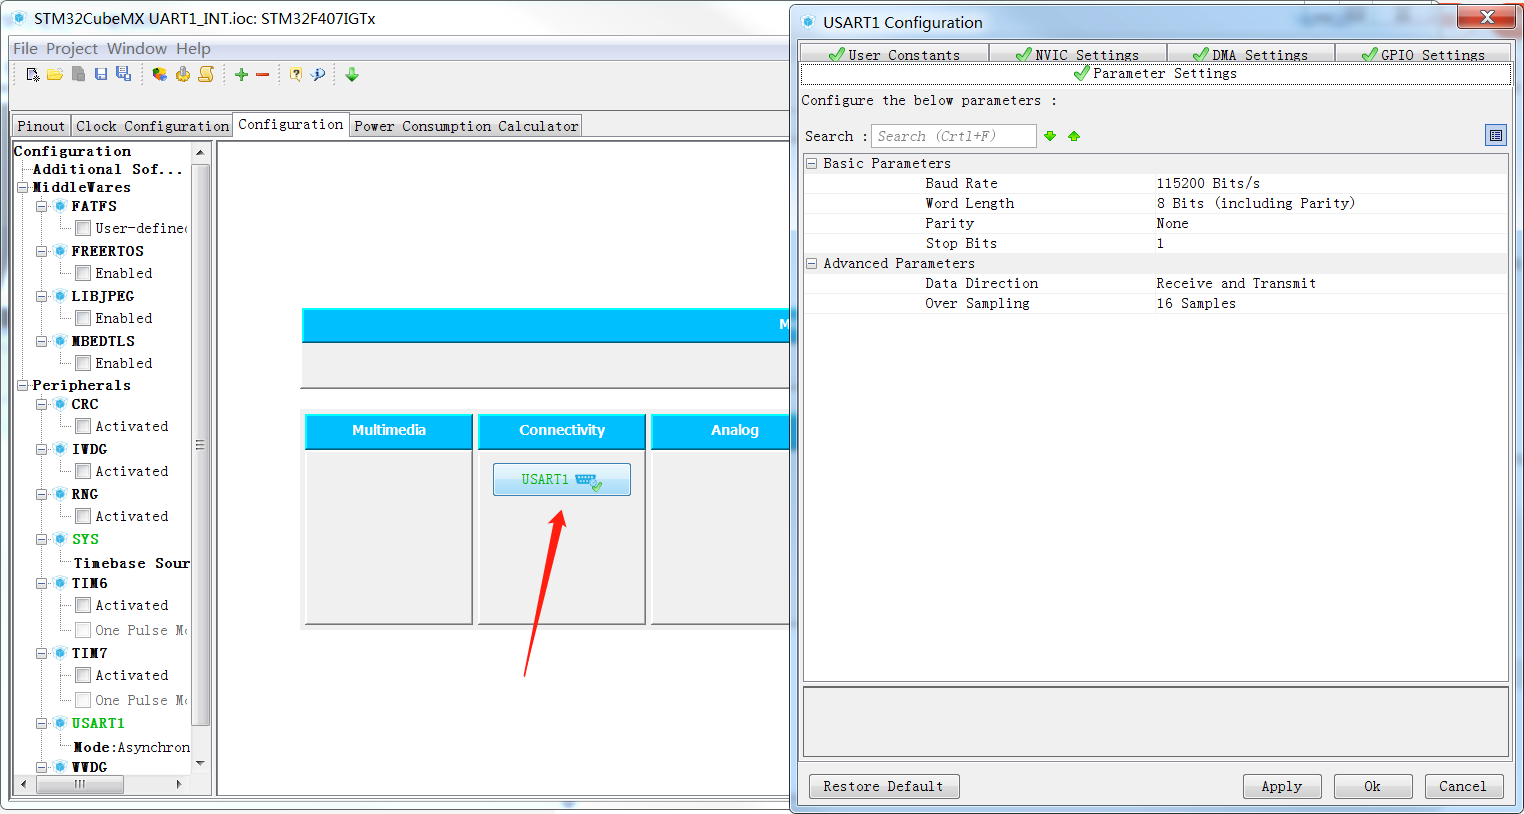This screenshot has height=814, width=1524.
Task: Click the Generate Report scroll icon
Action: tap(206, 74)
